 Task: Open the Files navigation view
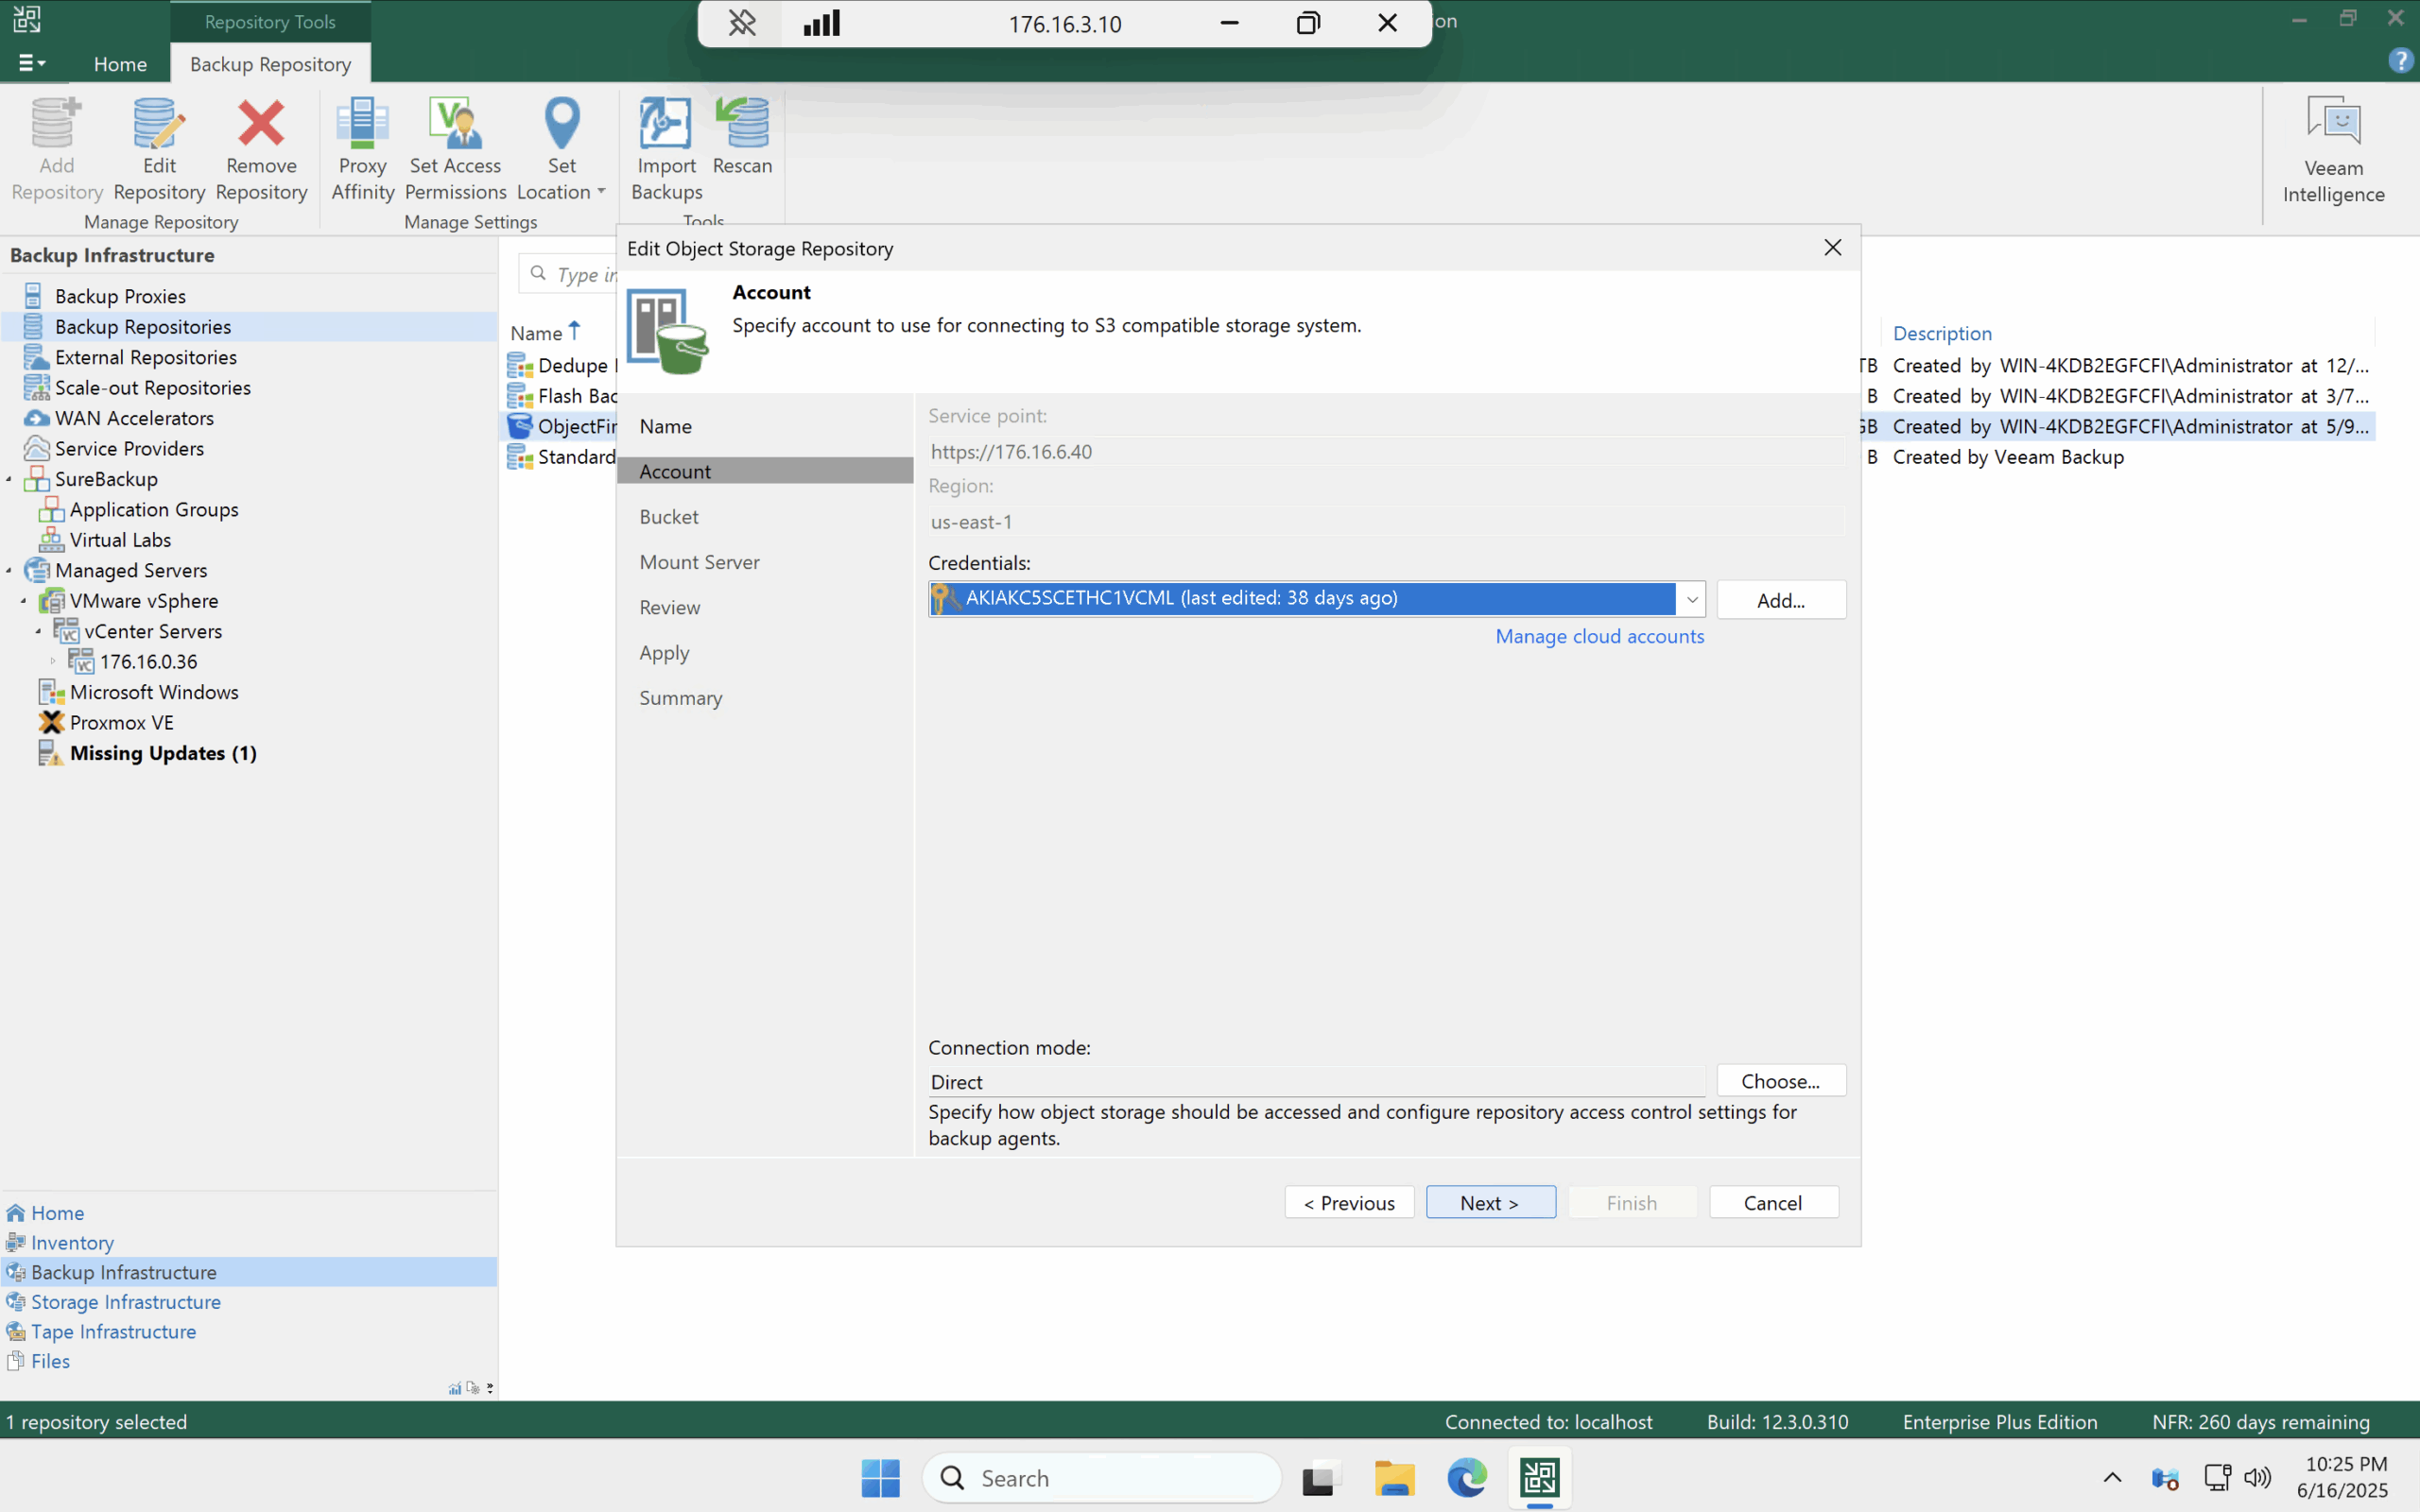50,1362
